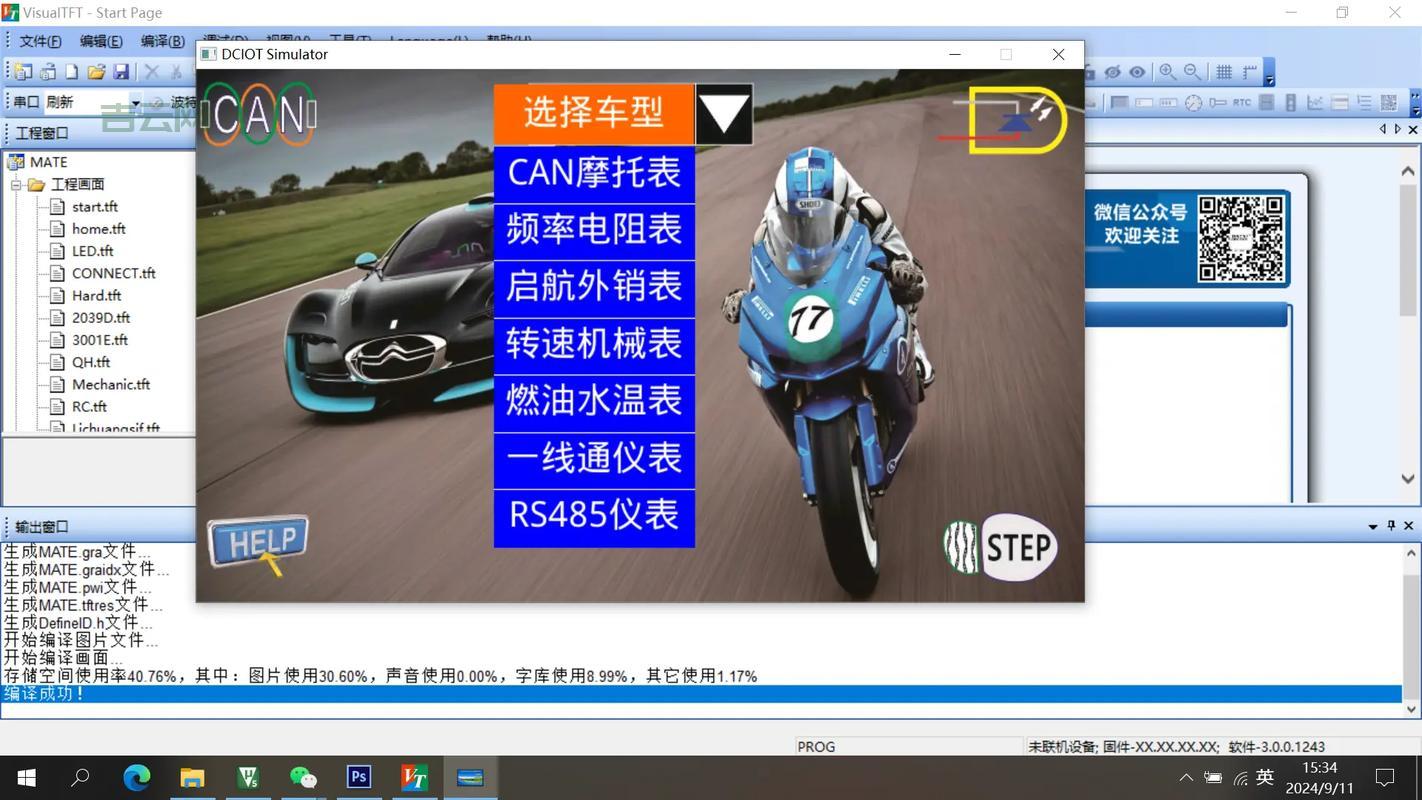The height and width of the screenshot is (800, 1422).
Task: Open home.tft in the project tree
Action: tap(98, 229)
